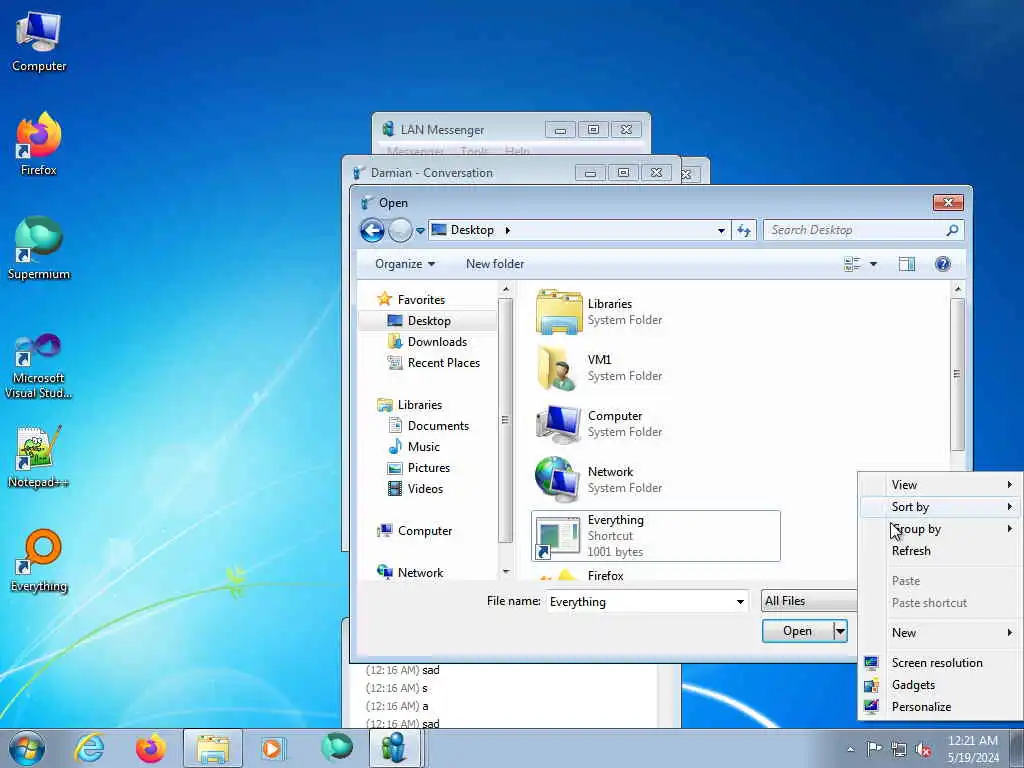Select Recent Places in navigation pane

coord(443,362)
